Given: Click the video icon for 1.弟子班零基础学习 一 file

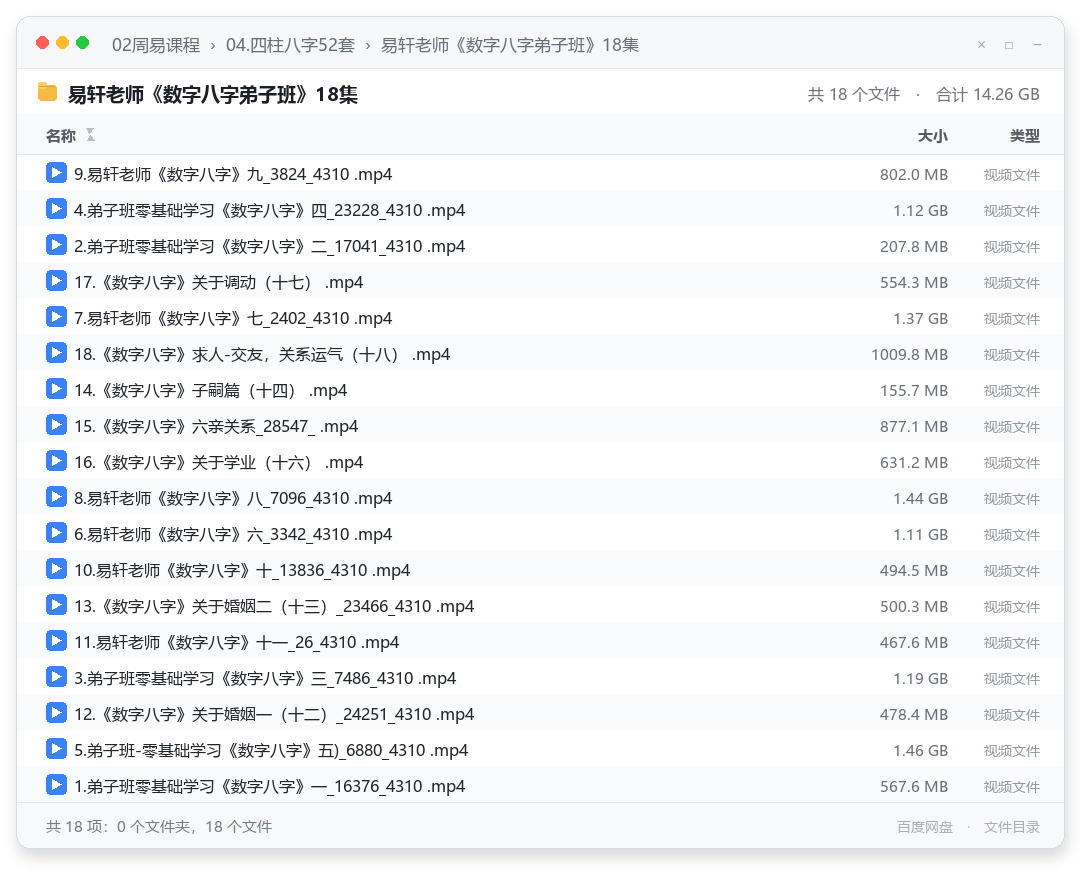Looking at the screenshot, I should pos(56,785).
